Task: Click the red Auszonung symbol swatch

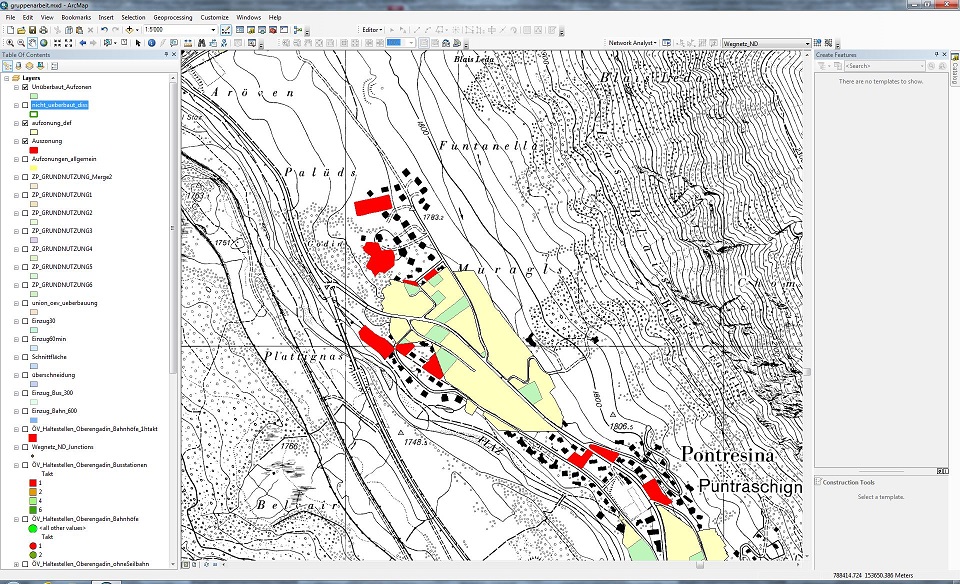Action: (x=34, y=150)
